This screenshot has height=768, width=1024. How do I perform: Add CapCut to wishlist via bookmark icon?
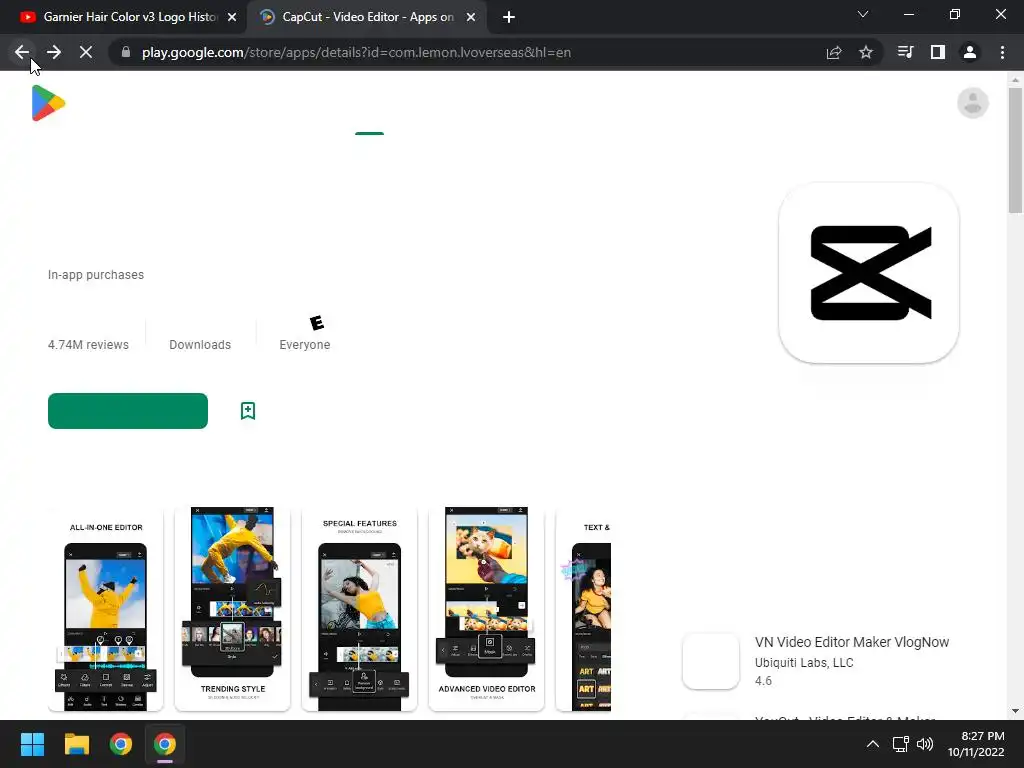coord(248,411)
